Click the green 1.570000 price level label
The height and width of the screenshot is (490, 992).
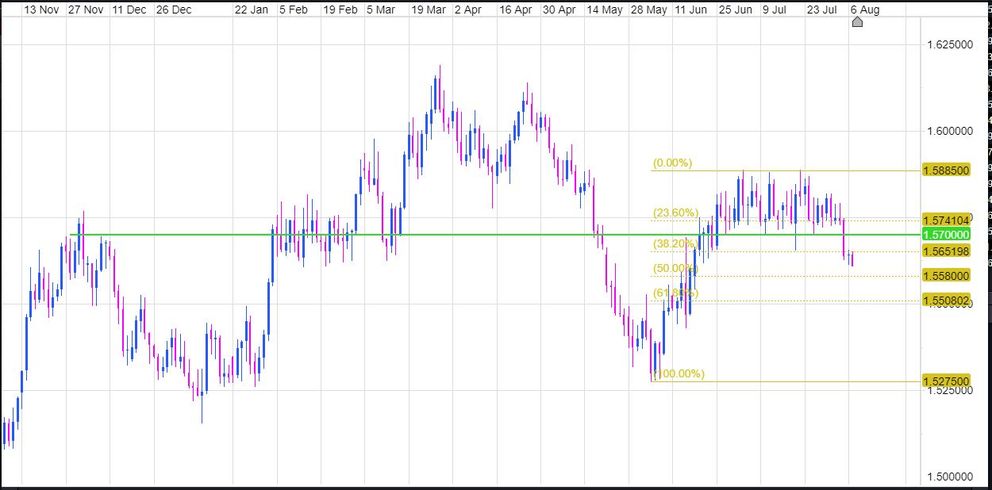(x=946, y=235)
